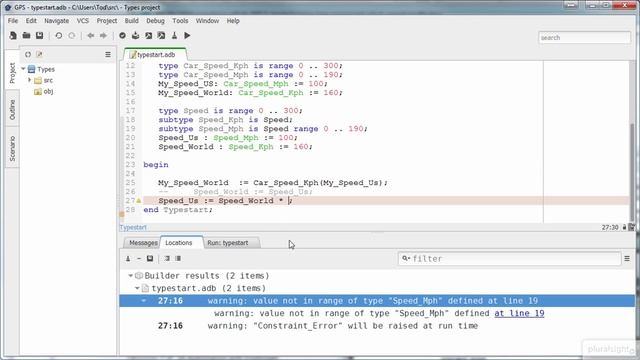Open the Outline side tab

tap(12, 110)
